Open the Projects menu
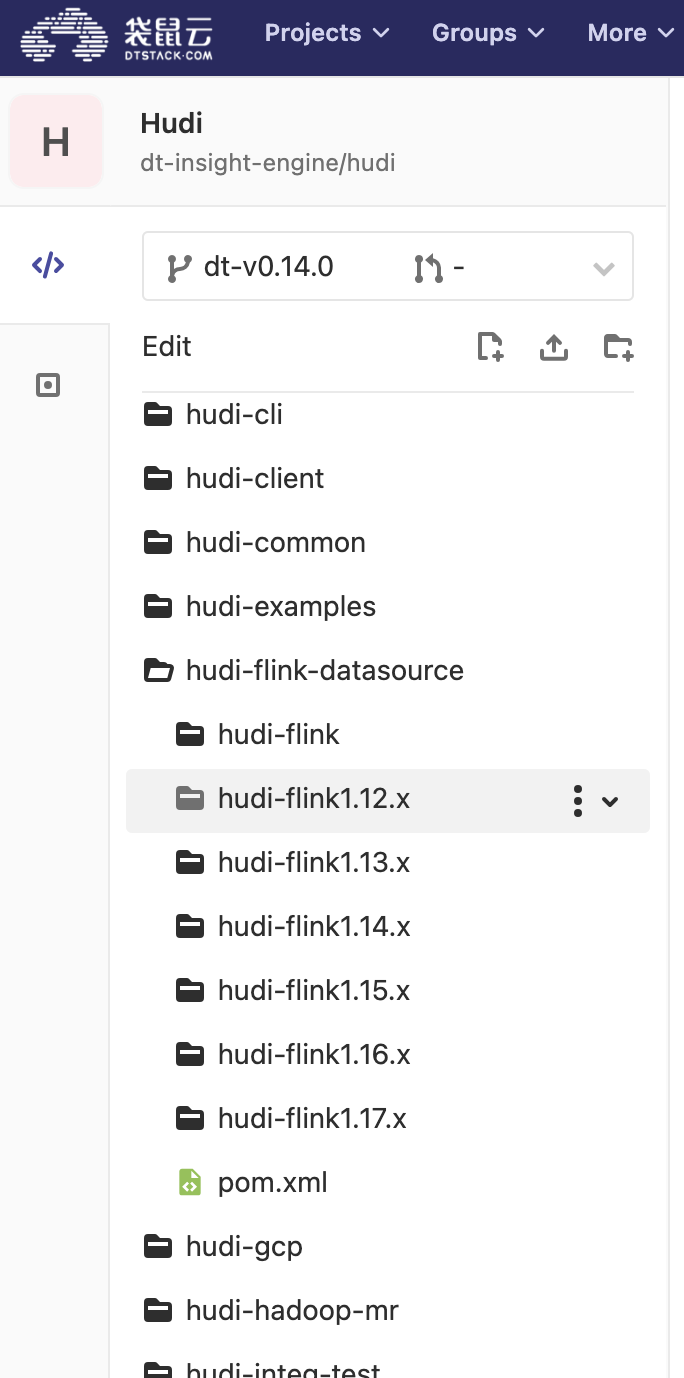Image resolution: width=684 pixels, height=1378 pixels. tap(326, 33)
